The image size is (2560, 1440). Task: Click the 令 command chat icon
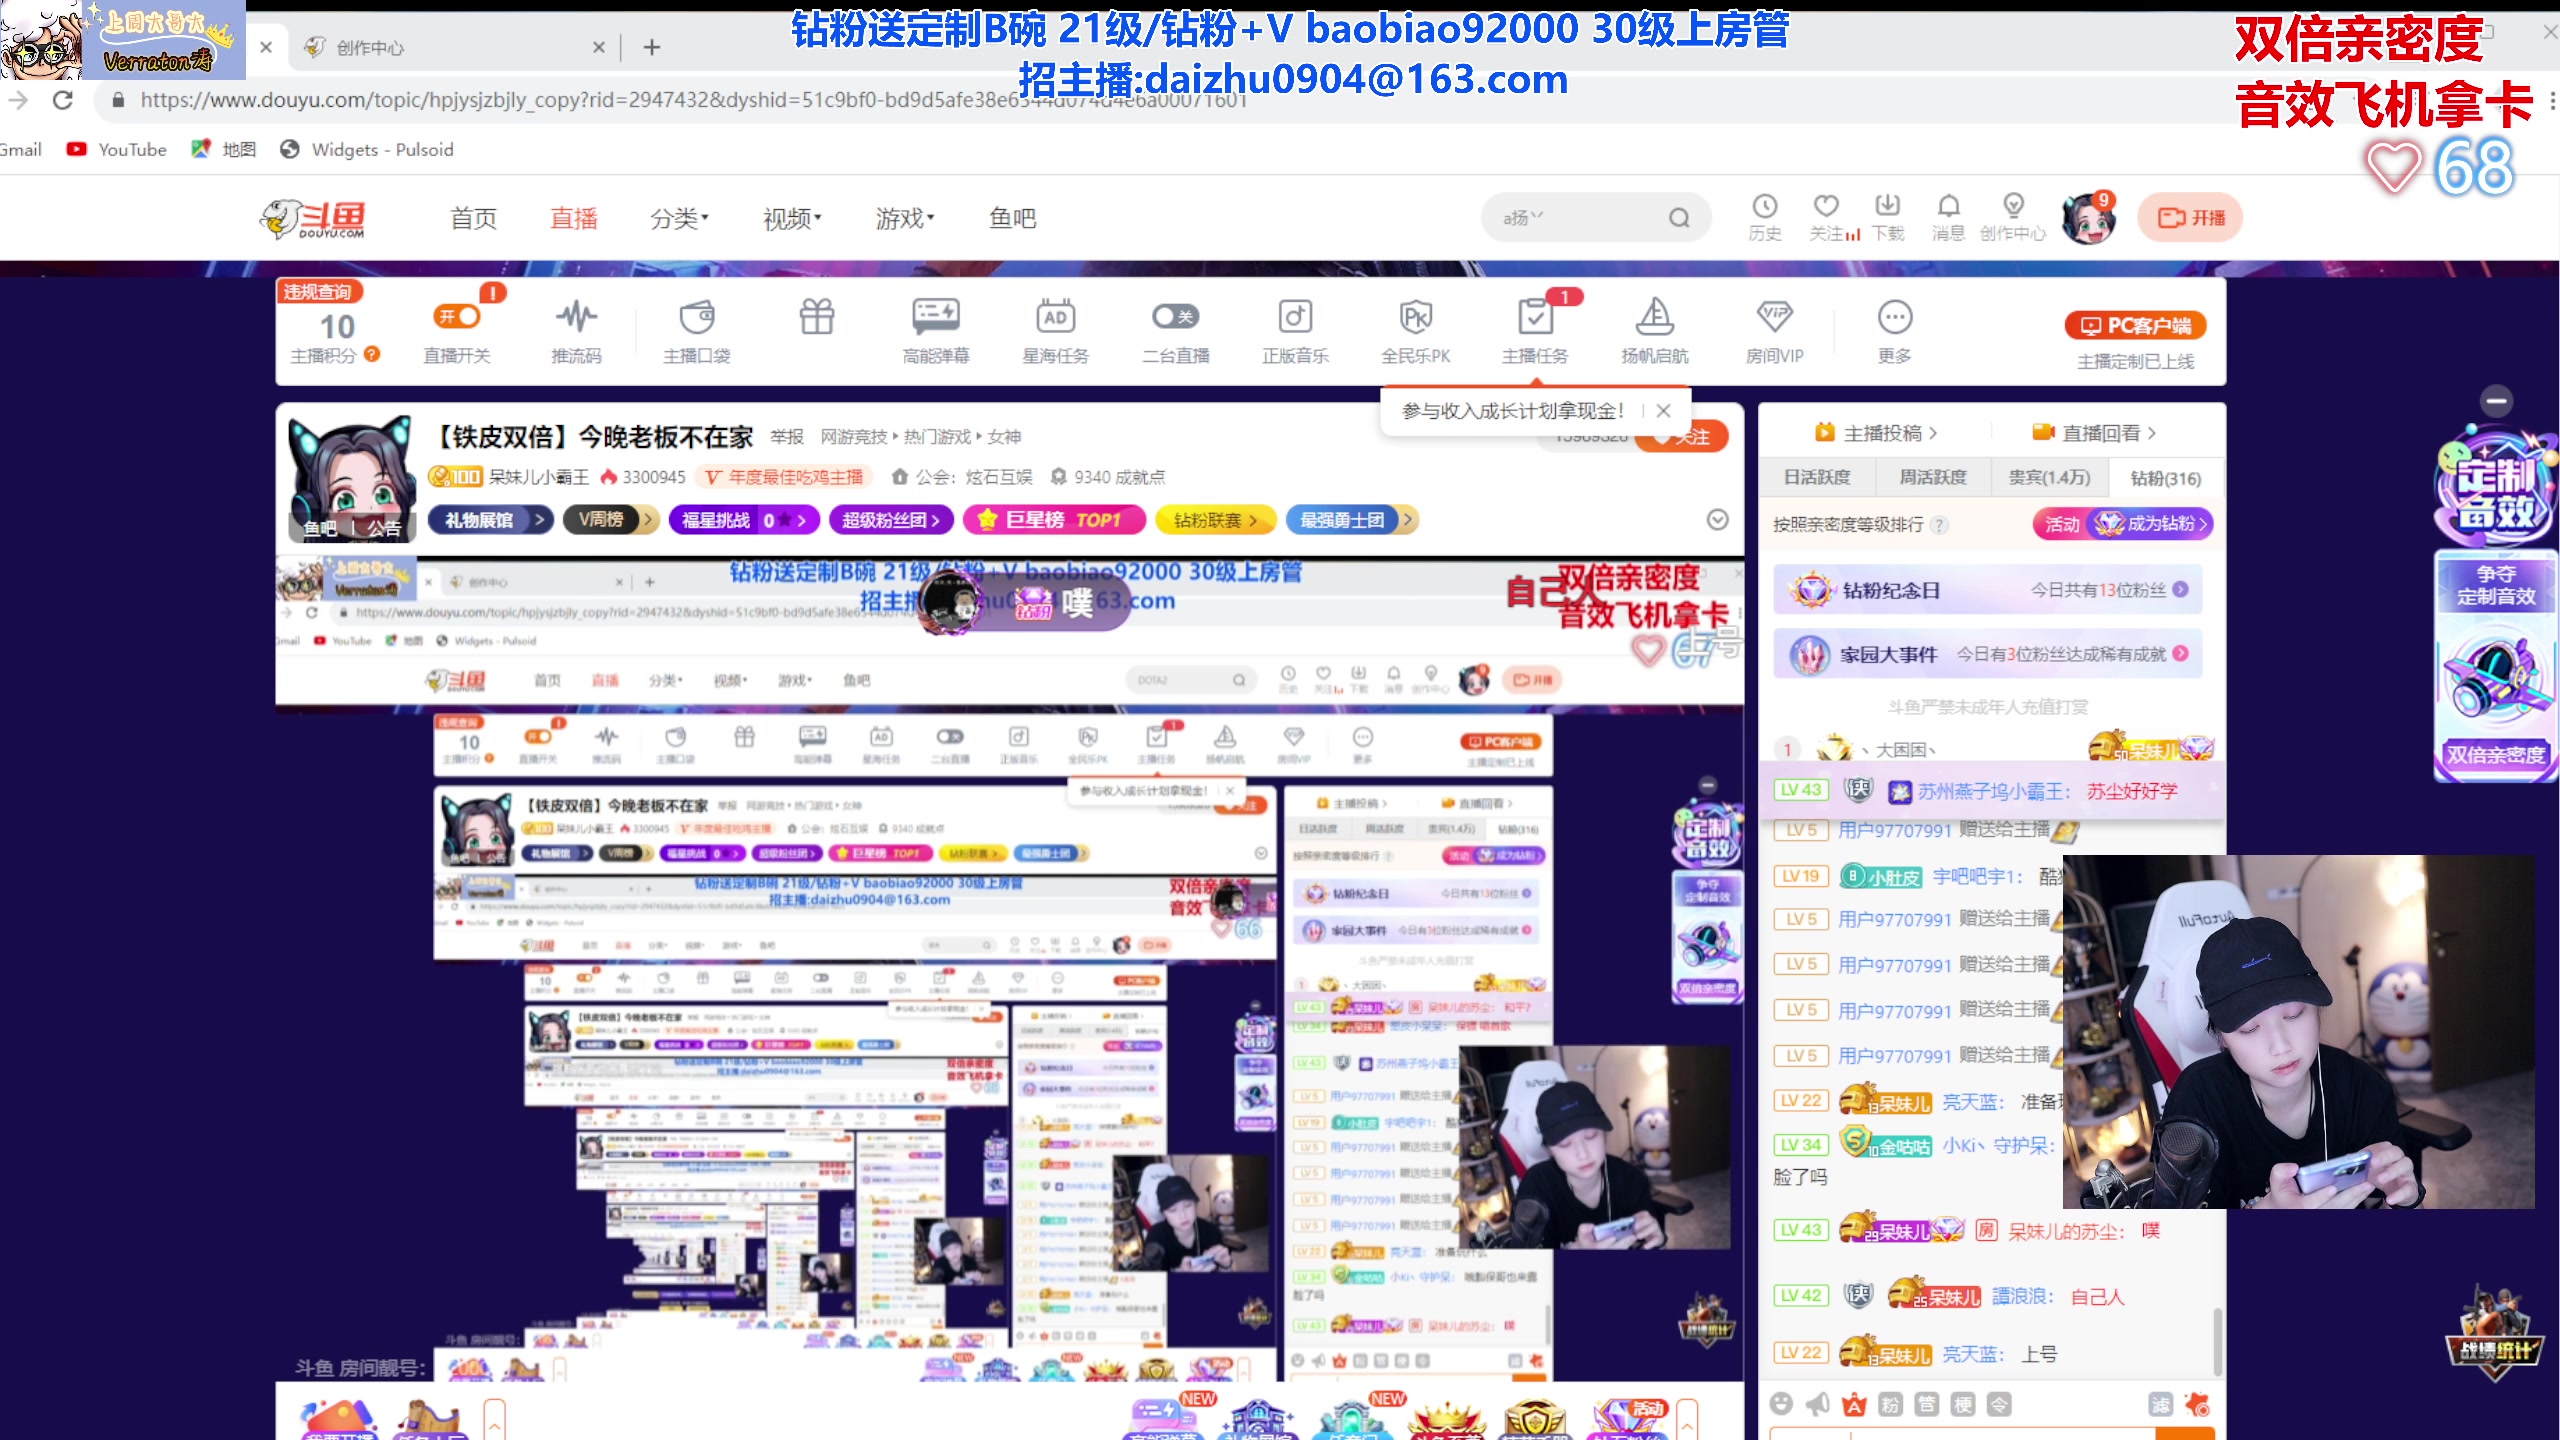pyautogui.click(x=1999, y=1404)
